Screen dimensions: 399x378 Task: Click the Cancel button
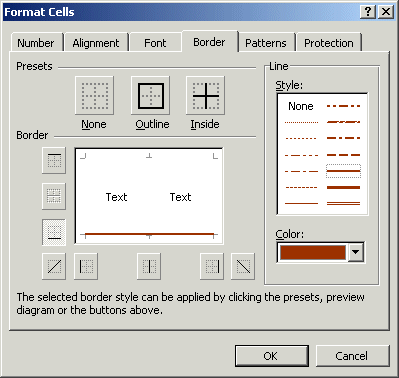(x=352, y=356)
